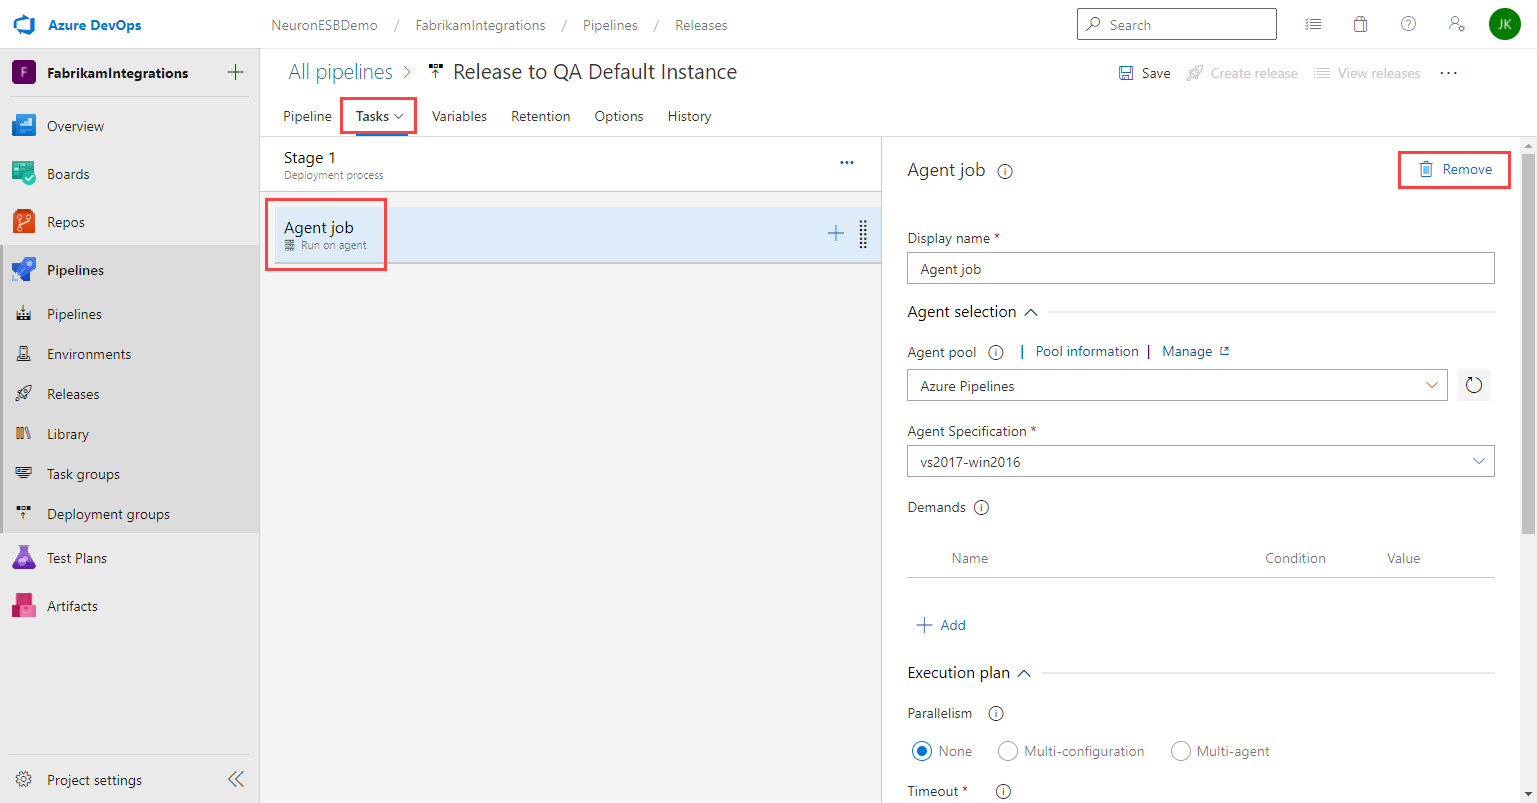Click info icon beside Agent pool
The image size is (1537, 803).
coord(995,352)
